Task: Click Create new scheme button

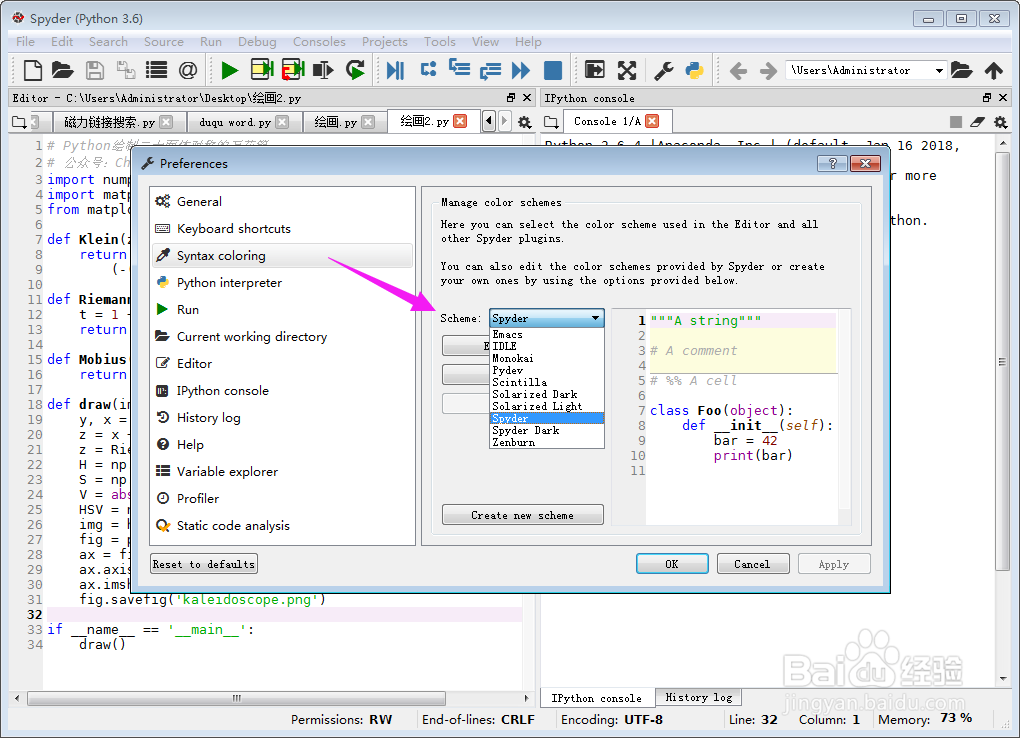Action: point(522,515)
